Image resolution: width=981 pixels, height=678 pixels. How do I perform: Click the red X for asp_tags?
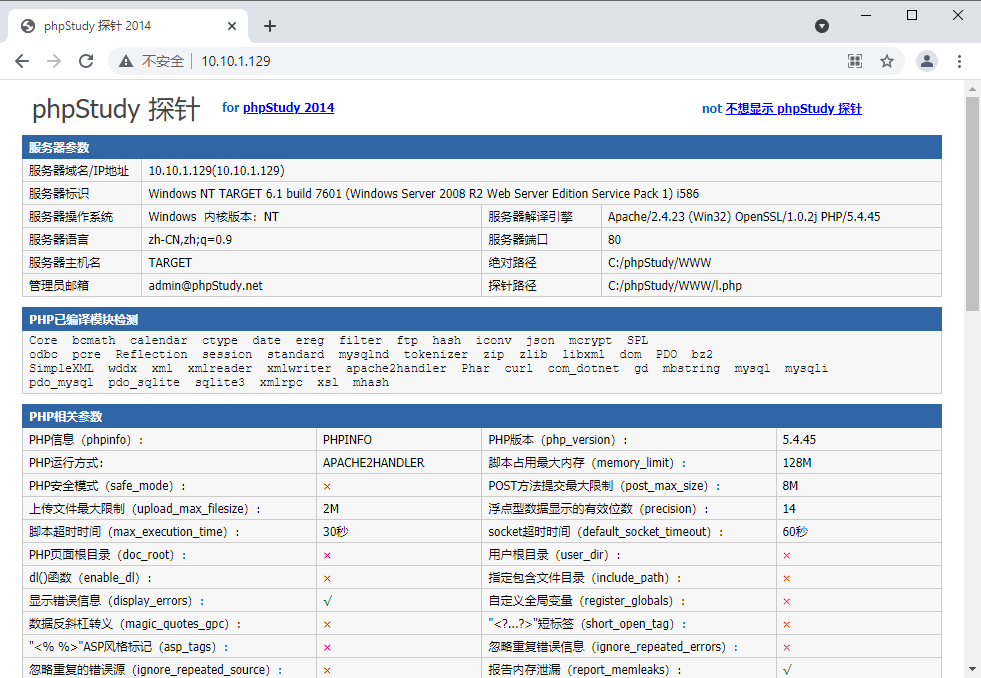click(327, 647)
